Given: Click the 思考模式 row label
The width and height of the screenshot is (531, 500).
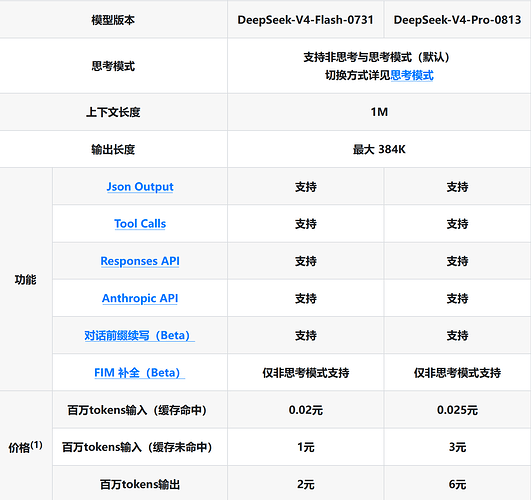Looking at the screenshot, I should [113, 66].
